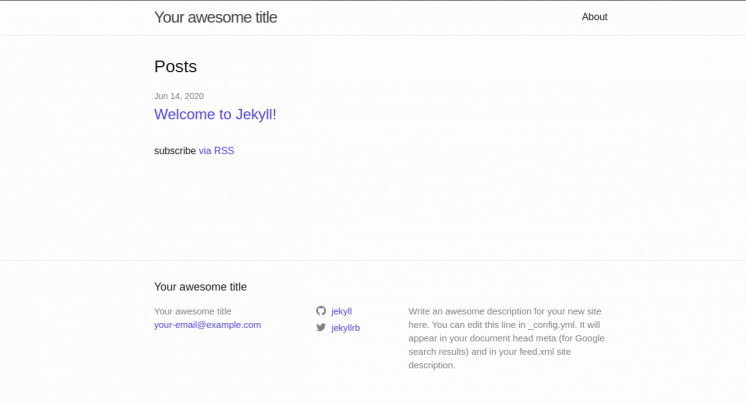Click the GitHub octocat icon in footer
Viewport: 746px width, 404px height.
(x=321, y=311)
